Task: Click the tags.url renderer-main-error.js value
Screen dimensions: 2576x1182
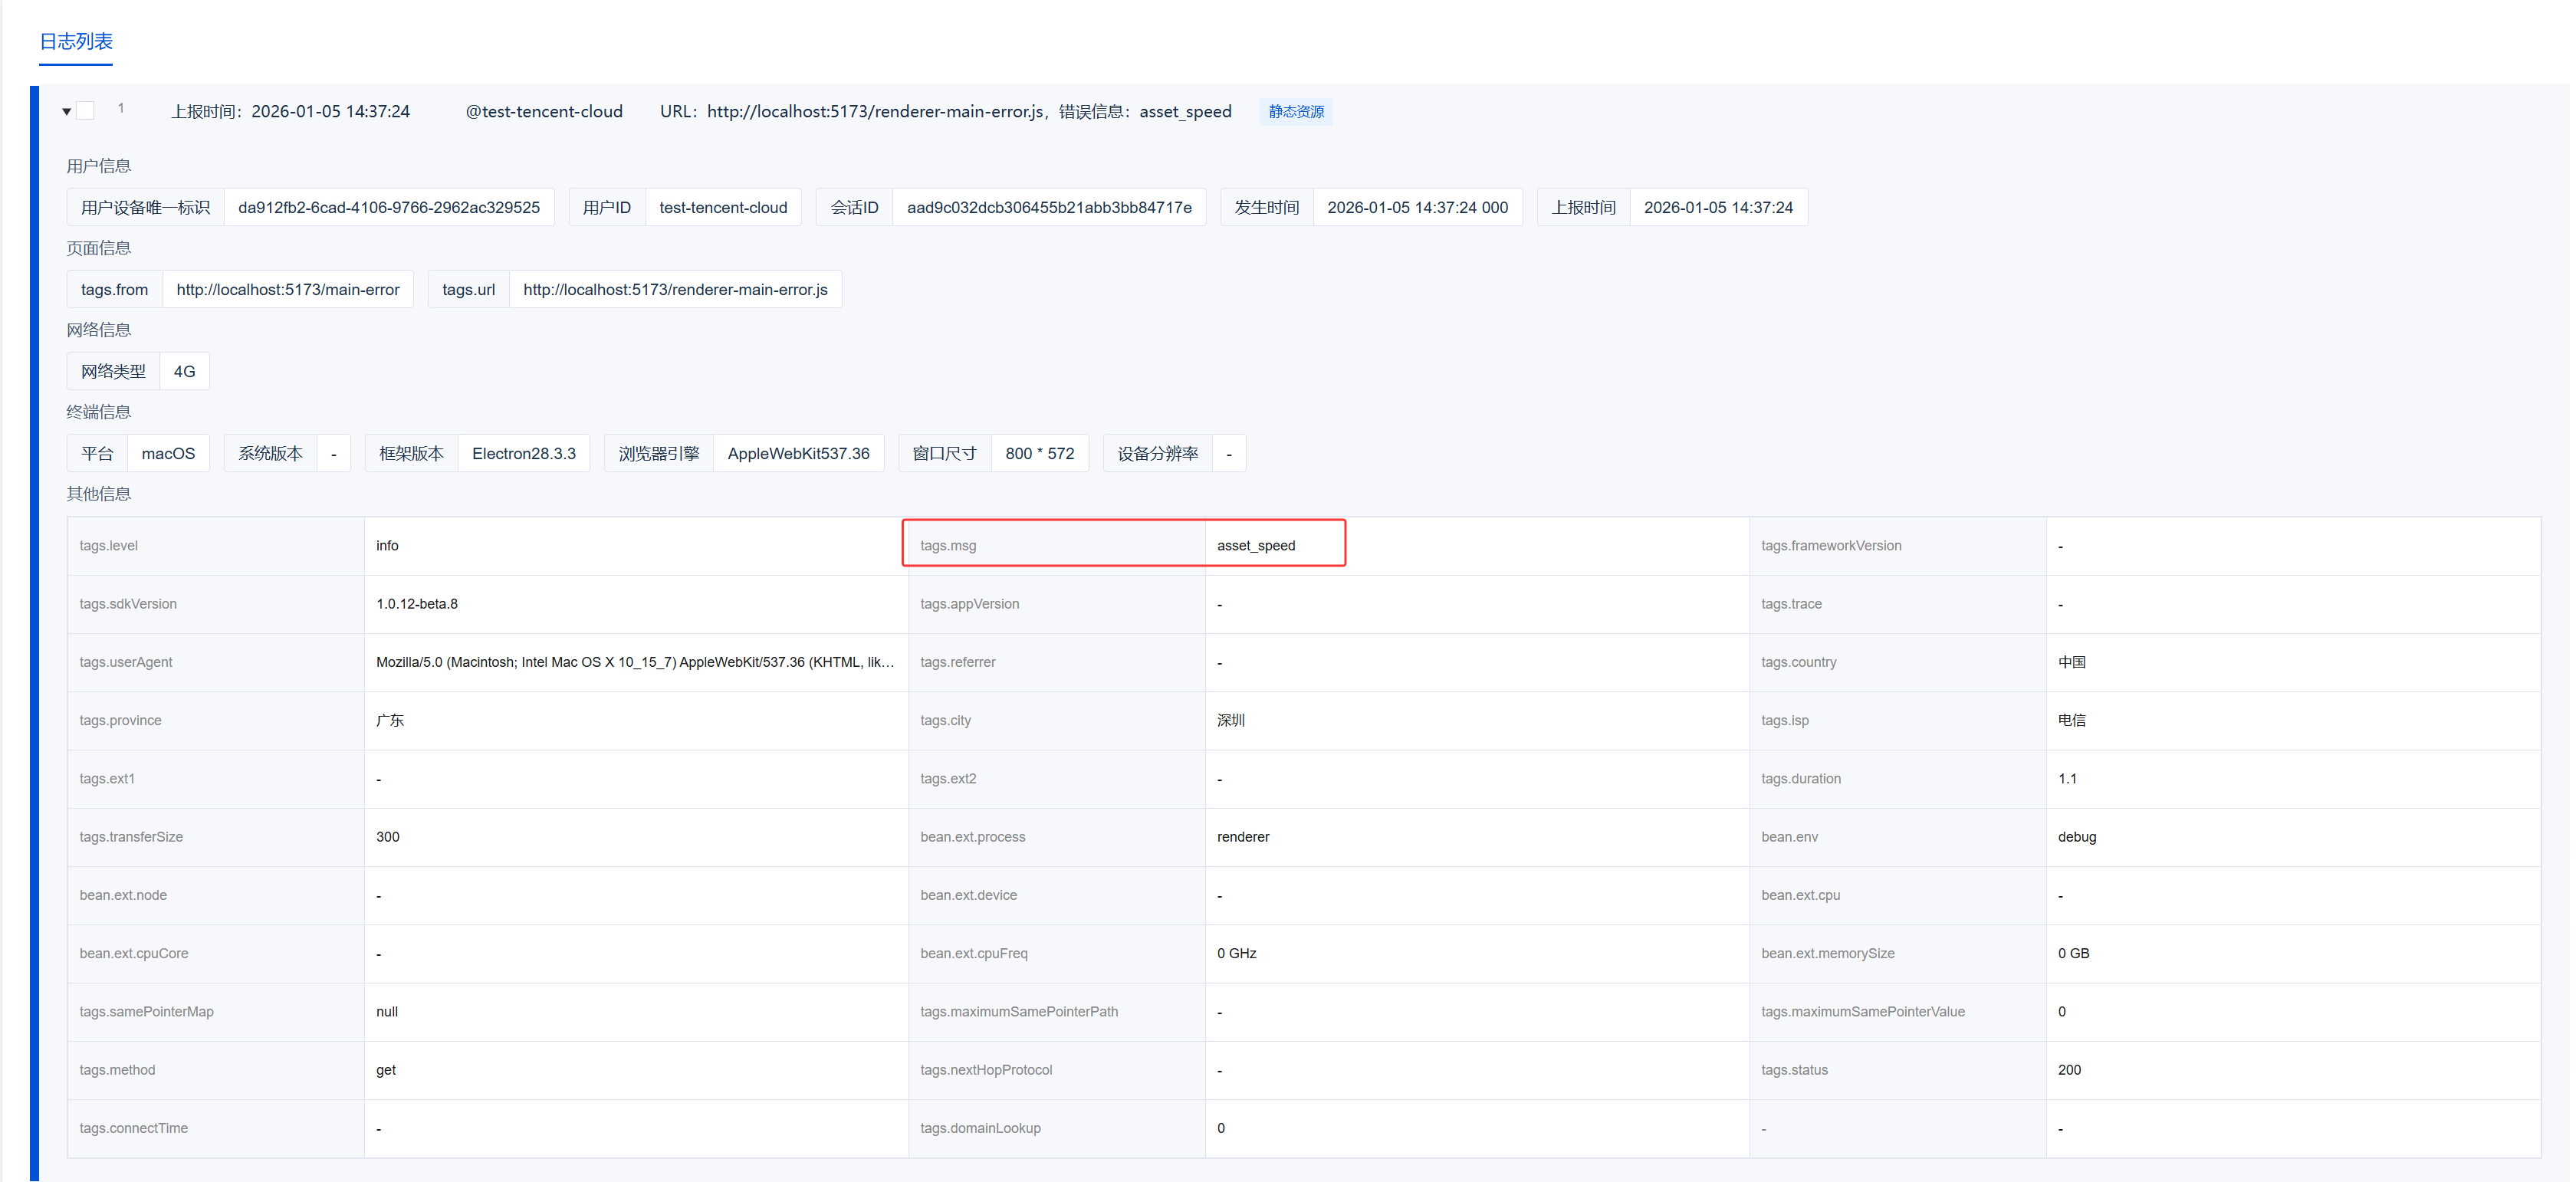Action: (675, 290)
